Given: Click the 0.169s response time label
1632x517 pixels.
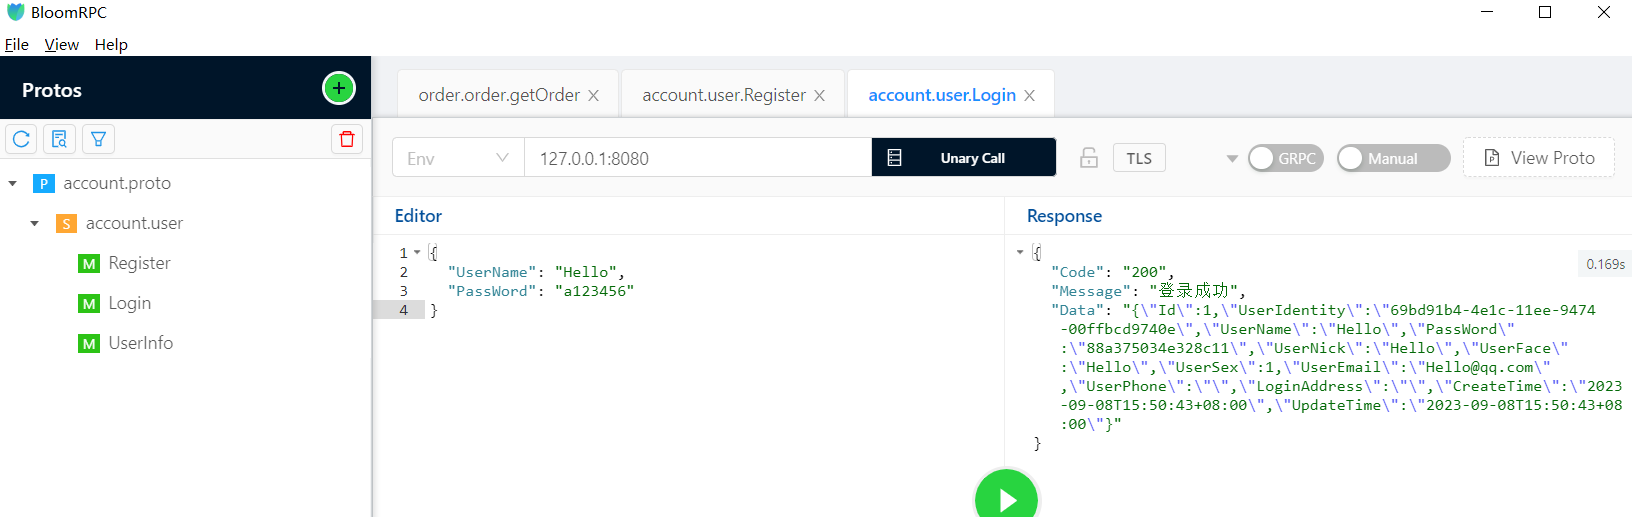Looking at the screenshot, I should point(1605,264).
